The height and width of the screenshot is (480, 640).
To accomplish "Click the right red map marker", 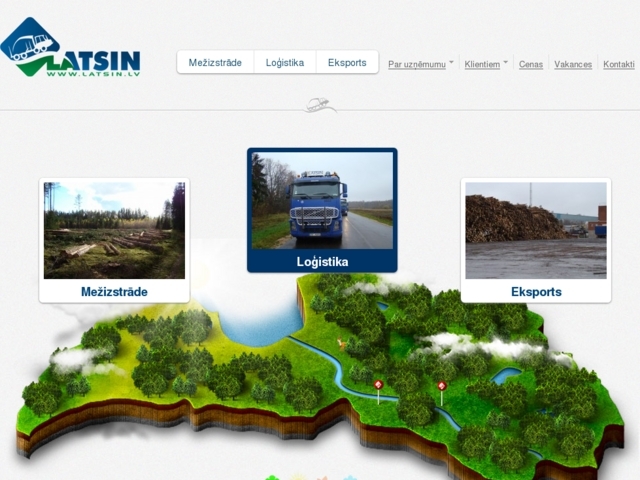I will point(441,387).
